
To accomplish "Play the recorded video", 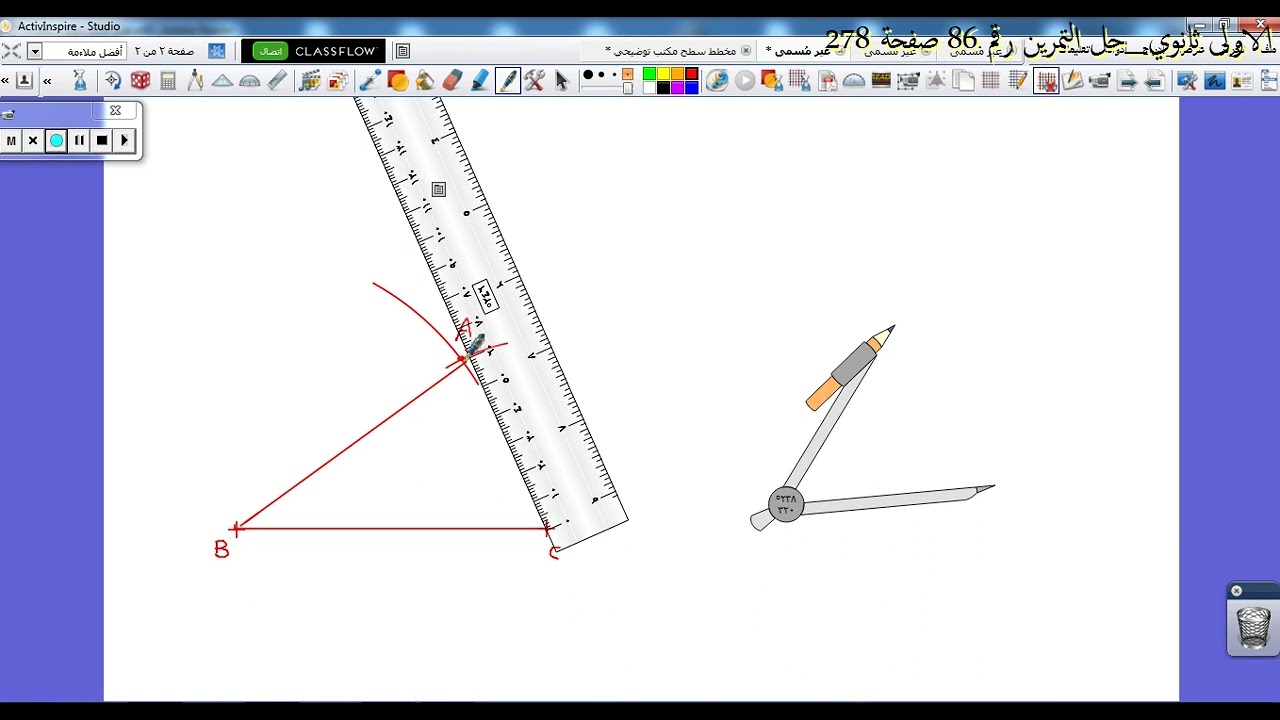I will point(124,141).
